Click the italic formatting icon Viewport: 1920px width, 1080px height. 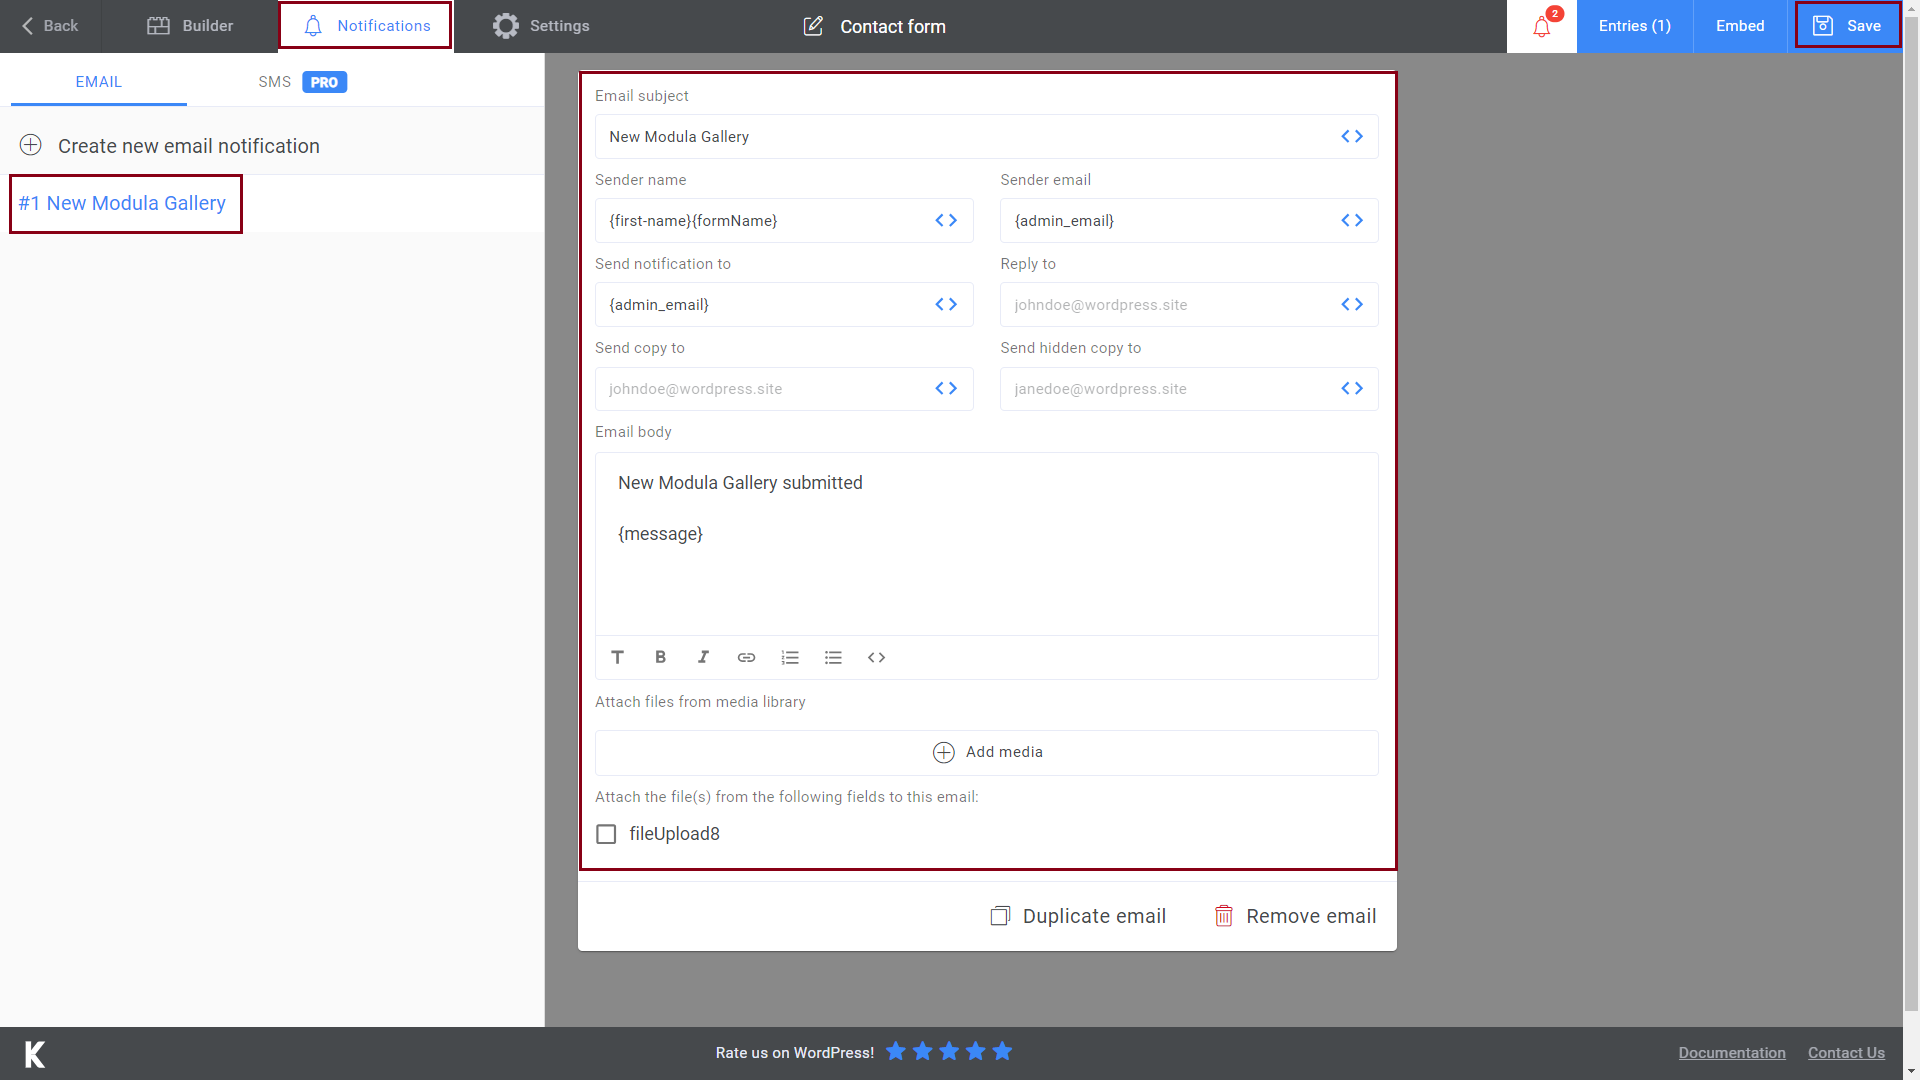[703, 657]
